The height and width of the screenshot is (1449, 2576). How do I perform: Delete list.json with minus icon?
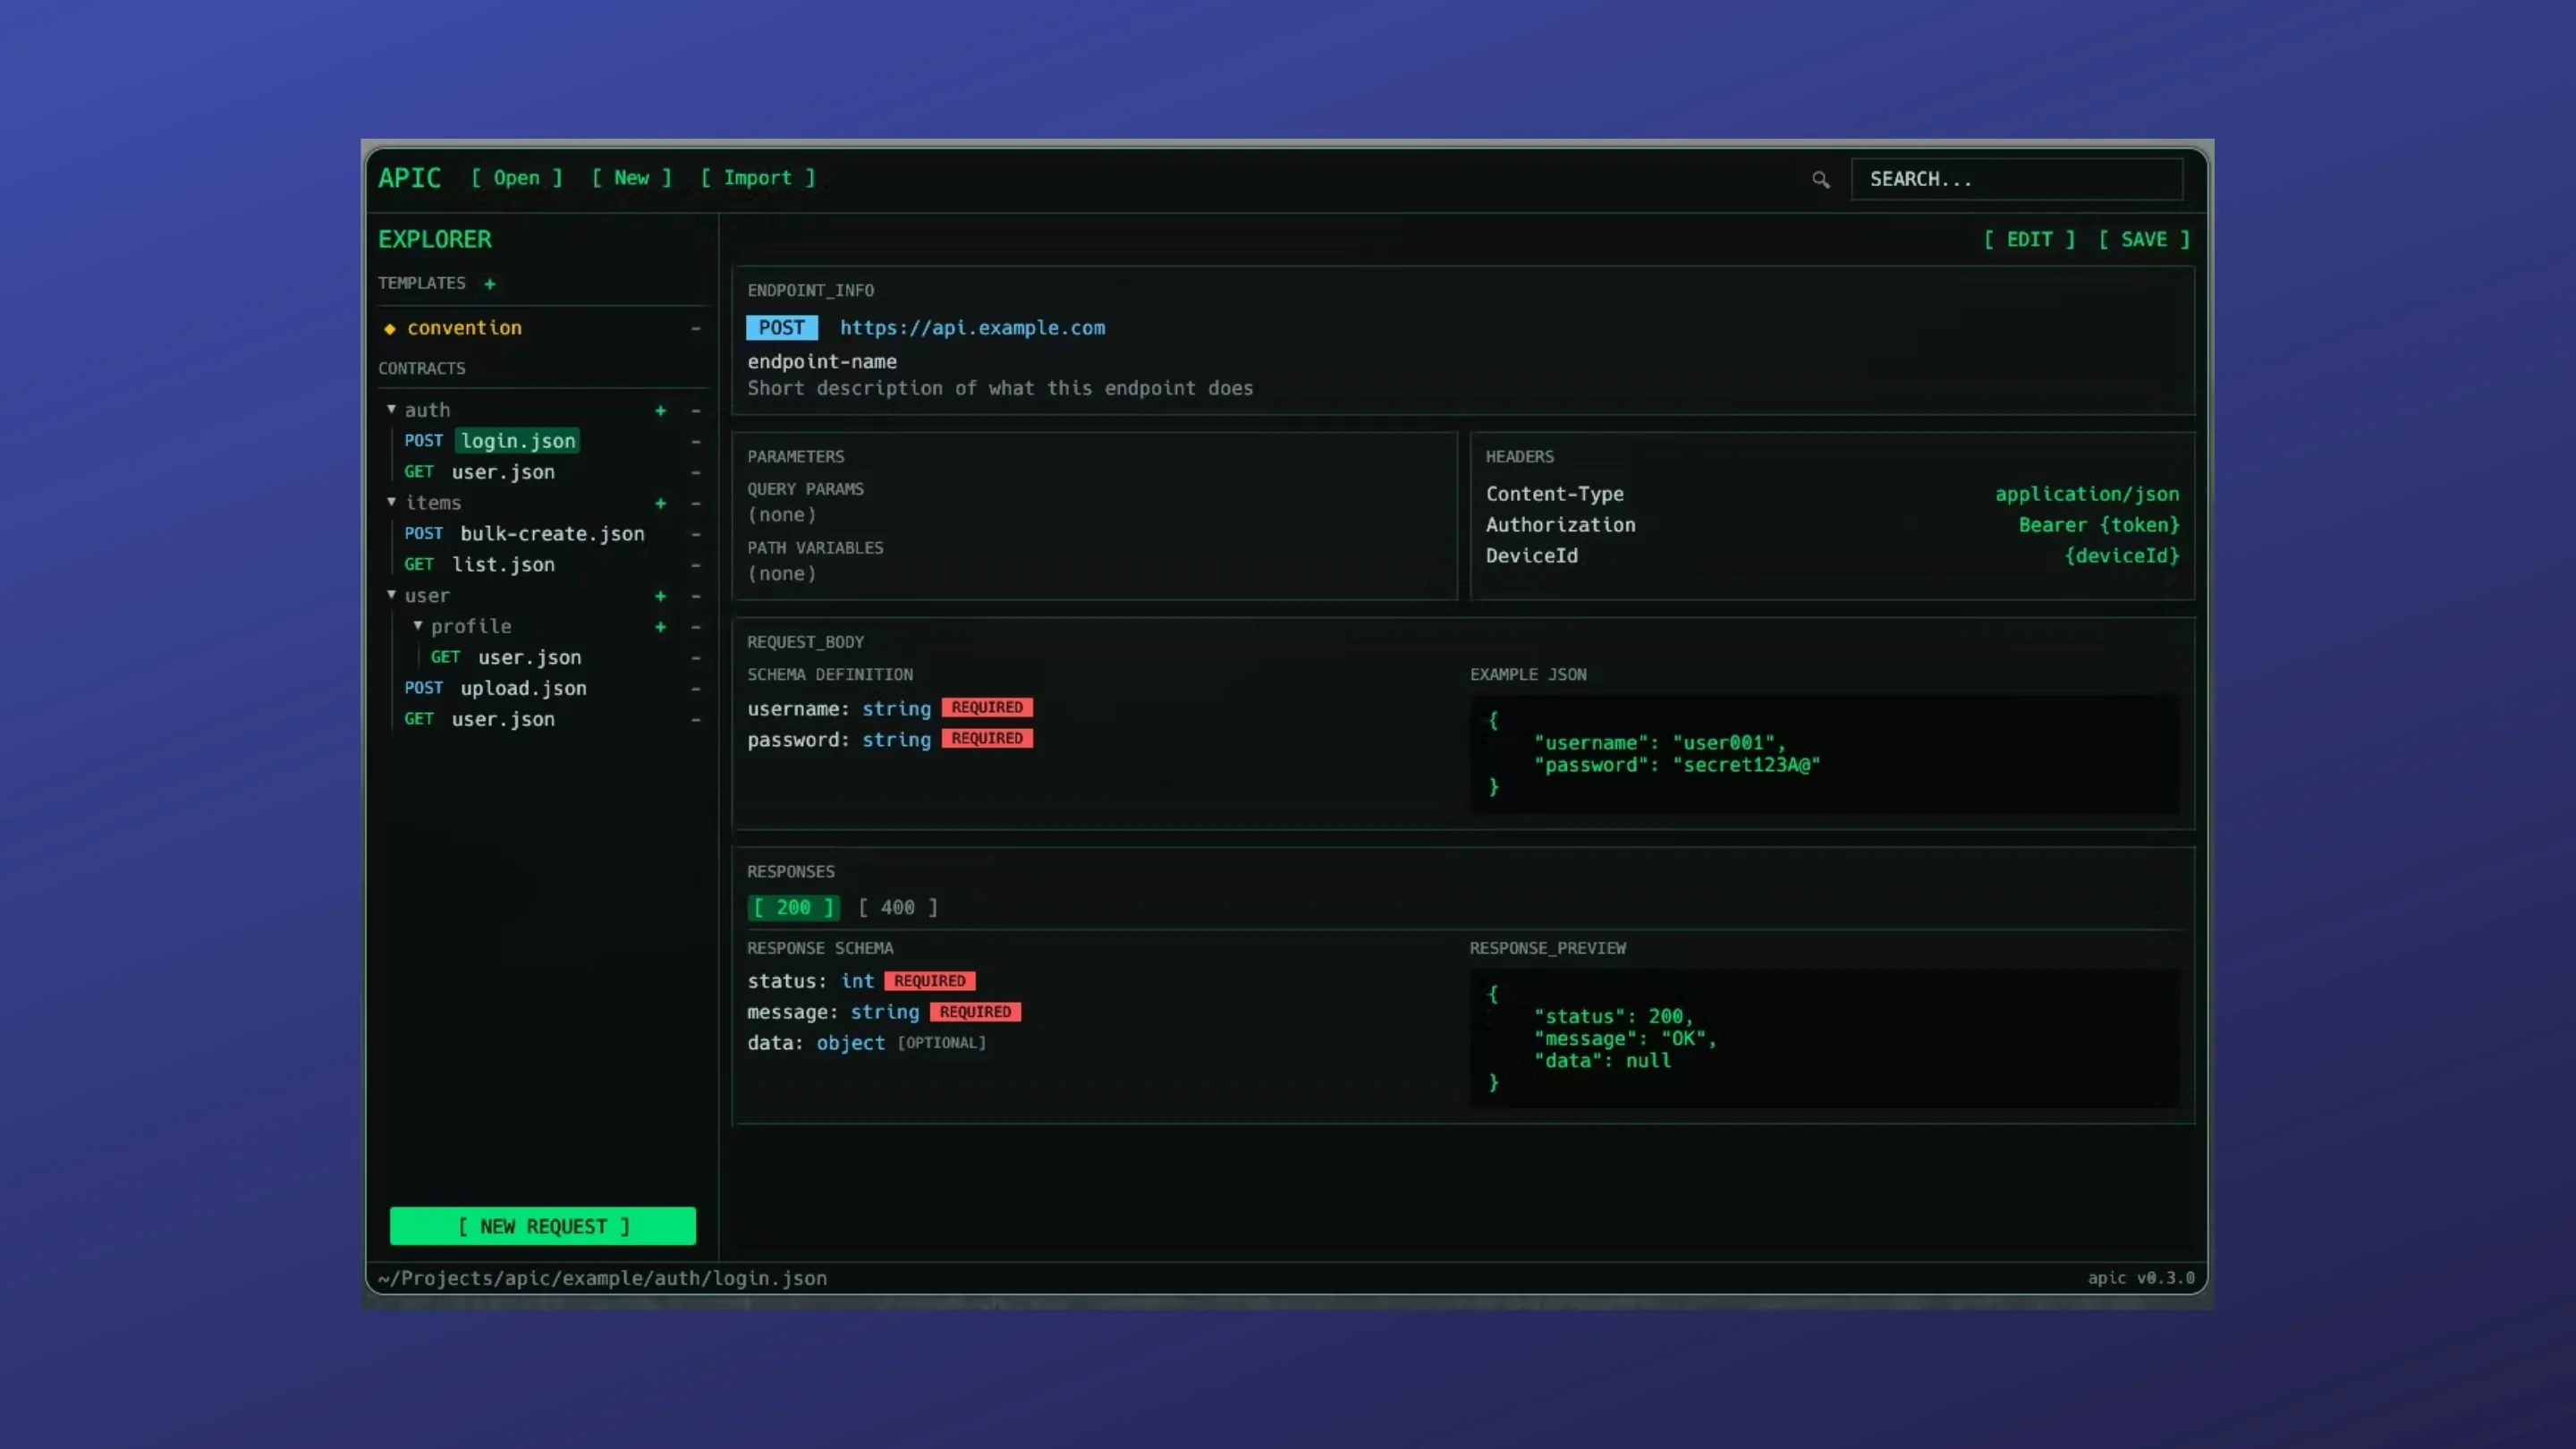(x=695, y=565)
